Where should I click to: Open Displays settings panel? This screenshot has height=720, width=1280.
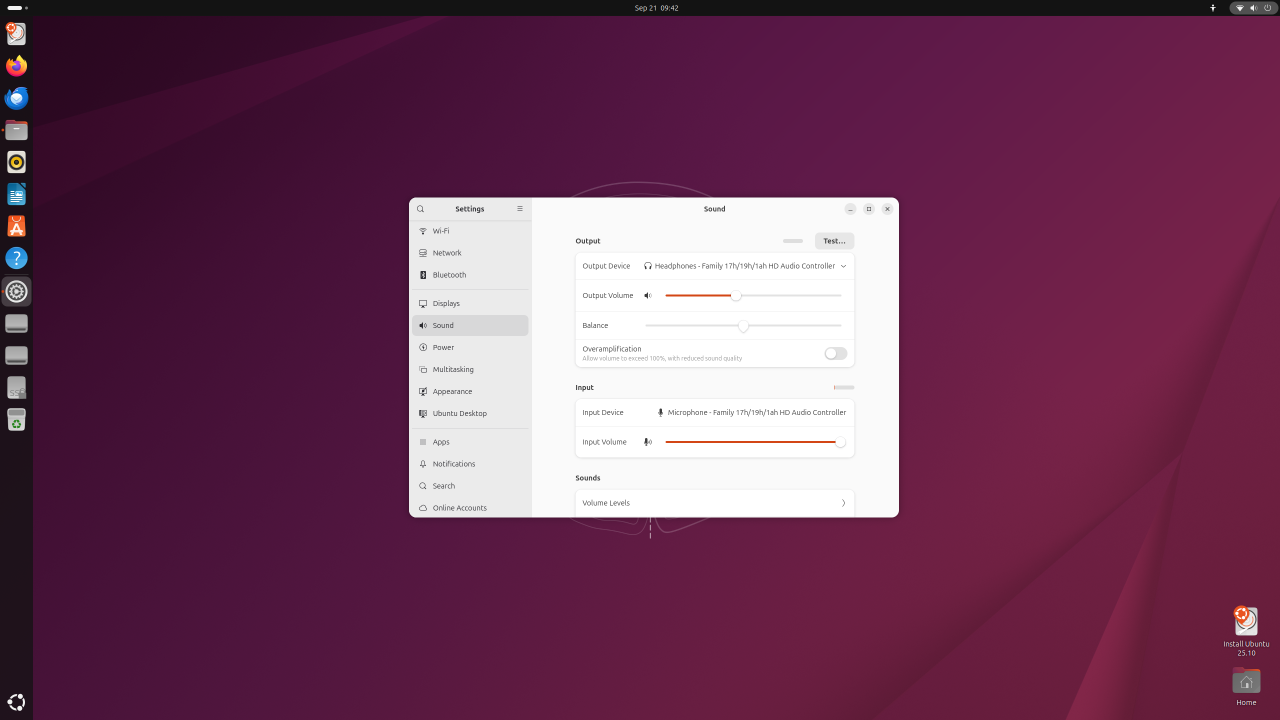(470, 303)
